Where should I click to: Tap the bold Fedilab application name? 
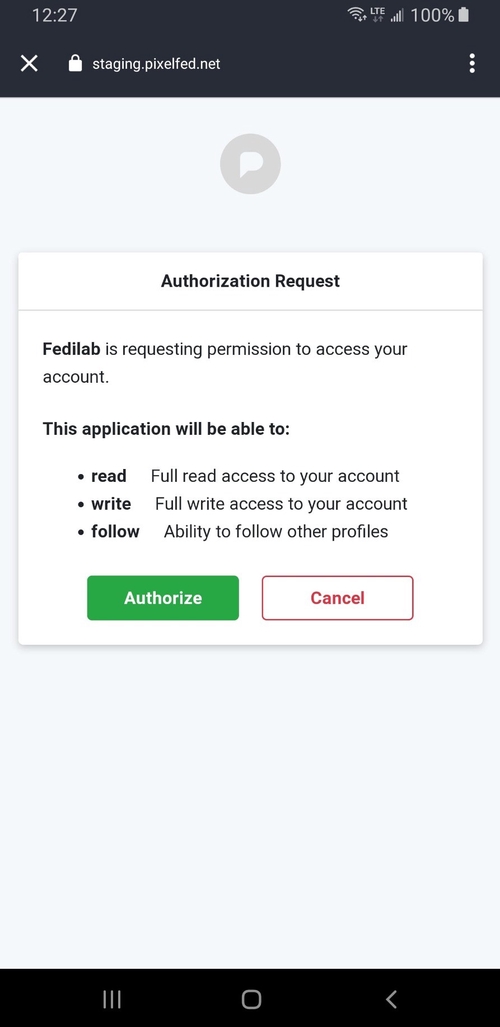click(71, 349)
